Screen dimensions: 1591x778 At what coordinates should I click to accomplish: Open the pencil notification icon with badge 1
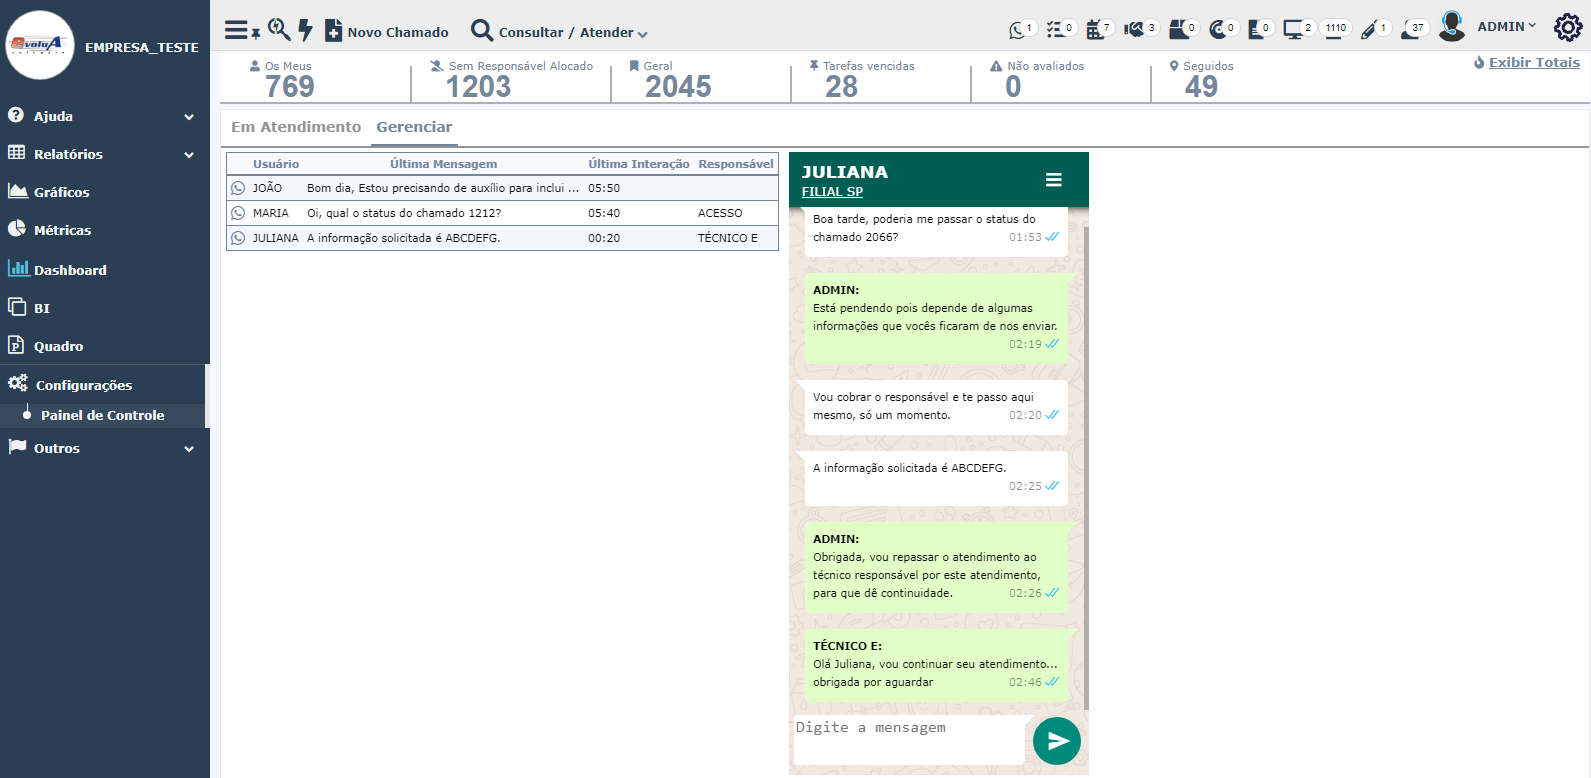pos(1375,29)
